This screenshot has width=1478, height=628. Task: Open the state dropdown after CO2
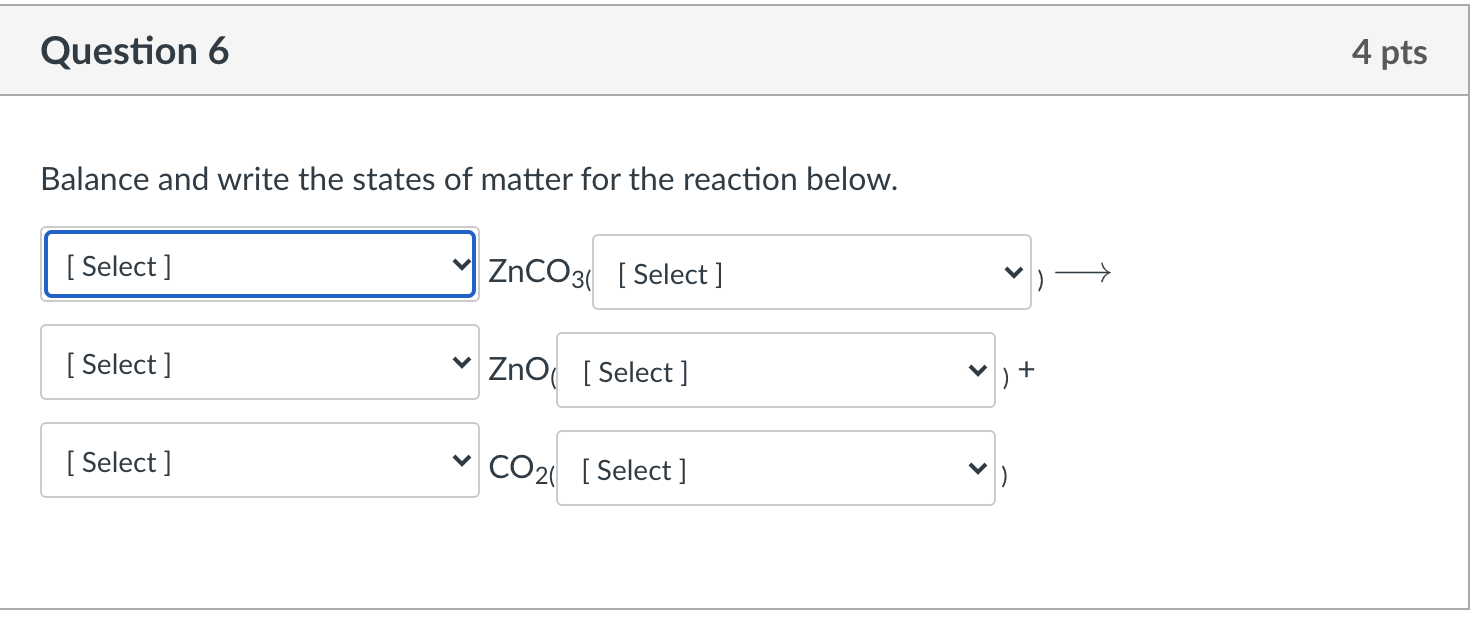(x=774, y=469)
